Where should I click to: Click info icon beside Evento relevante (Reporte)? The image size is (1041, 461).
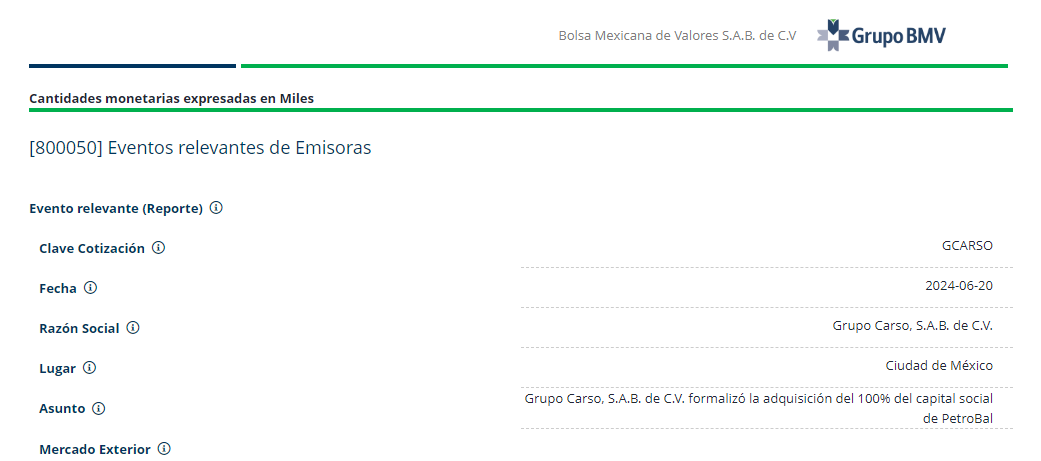216,208
